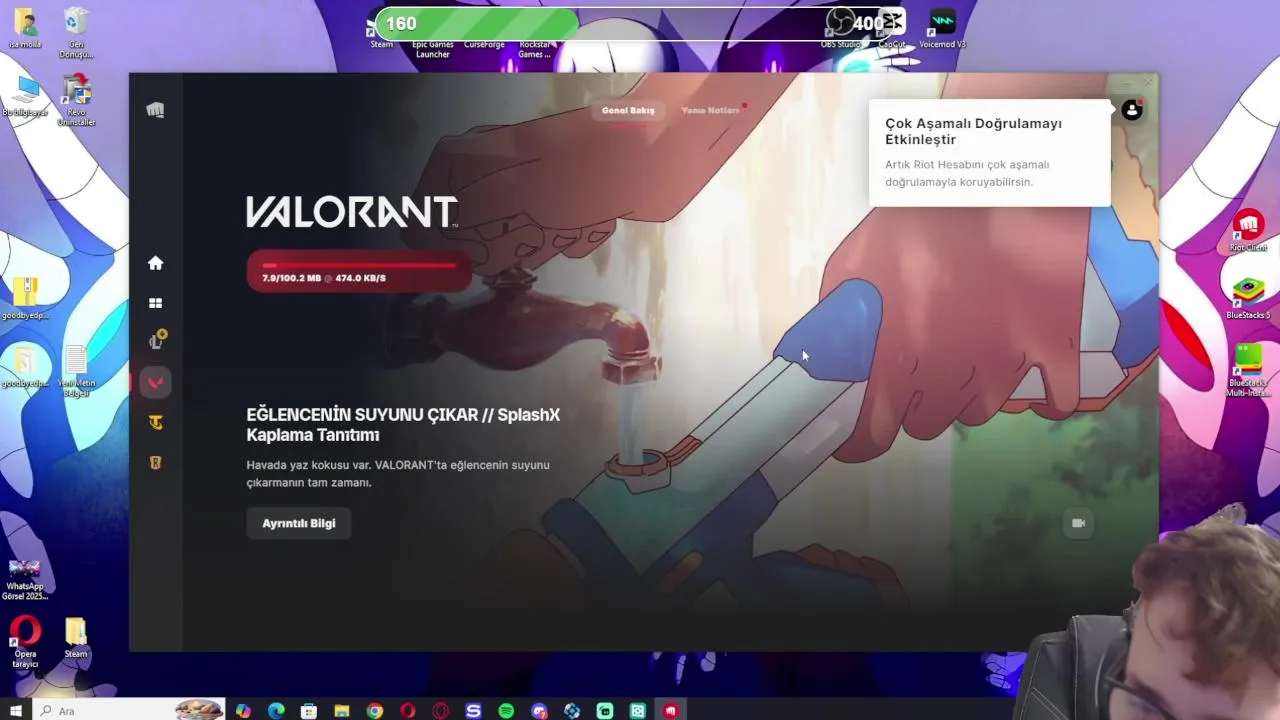This screenshot has width=1280, height=720.
Task: Click the video camera icon on banner
Action: 1078,523
